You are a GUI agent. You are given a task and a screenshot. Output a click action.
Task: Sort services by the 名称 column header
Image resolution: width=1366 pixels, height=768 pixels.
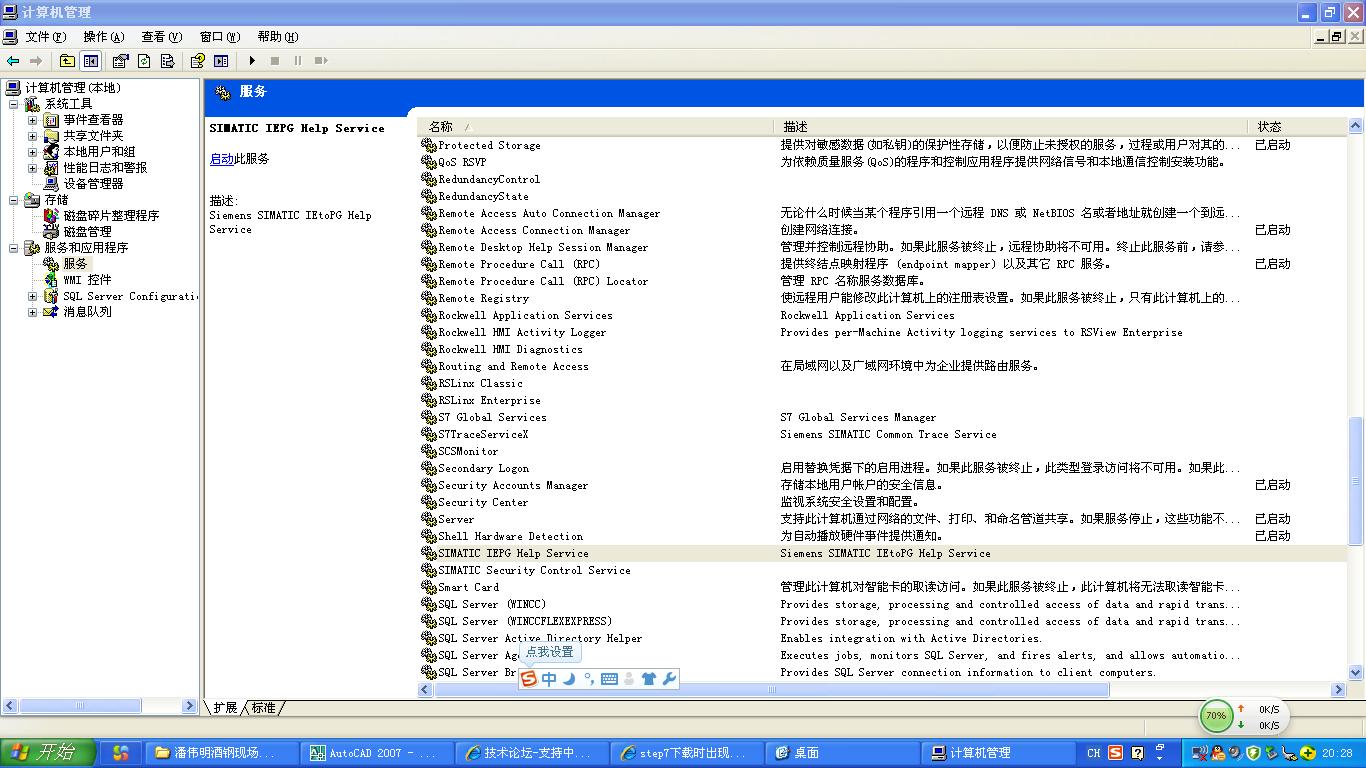click(x=596, y=127)
